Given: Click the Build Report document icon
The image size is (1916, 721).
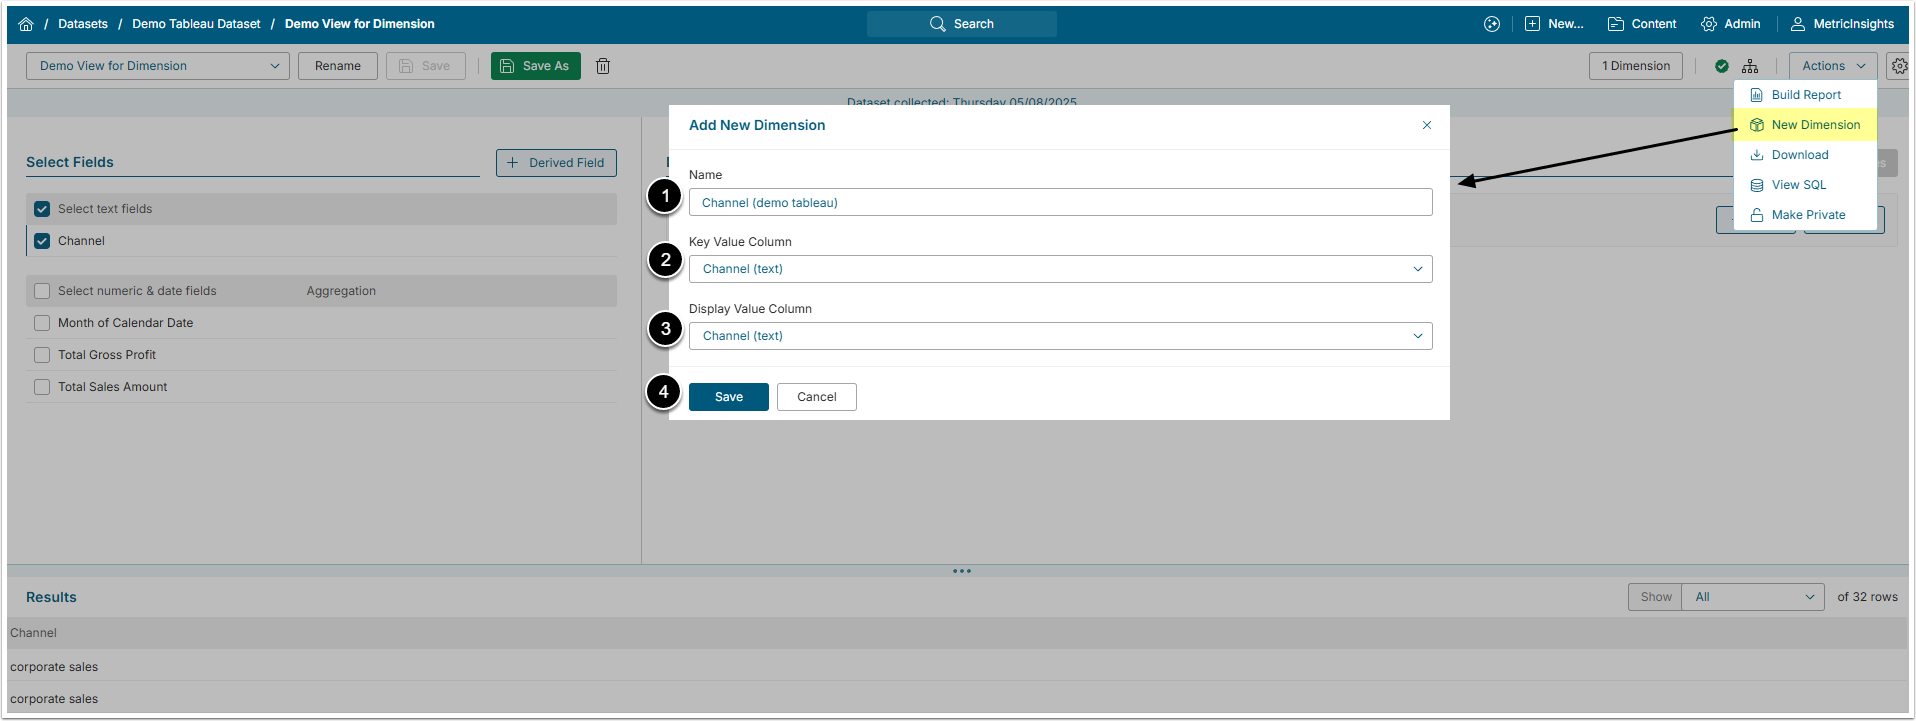Looking at the screenshot, I should pos(1757,95).
